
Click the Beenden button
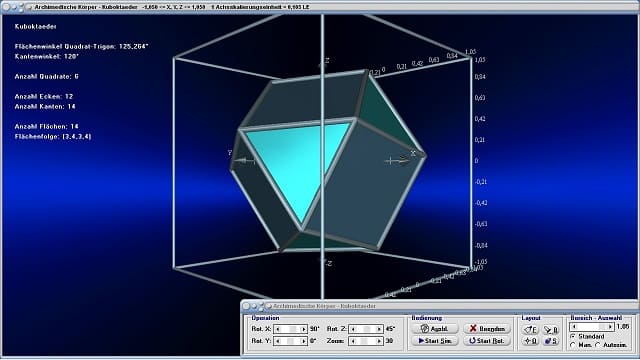(x=487, y=329)
